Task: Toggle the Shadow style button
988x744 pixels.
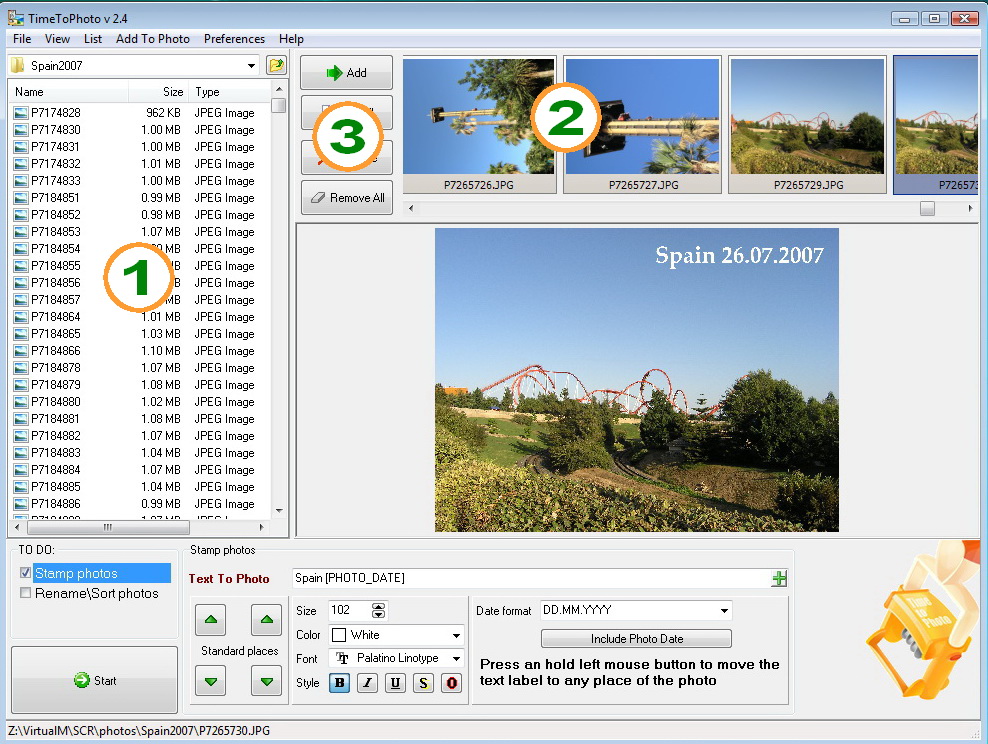Action: (x=423, y=683)
